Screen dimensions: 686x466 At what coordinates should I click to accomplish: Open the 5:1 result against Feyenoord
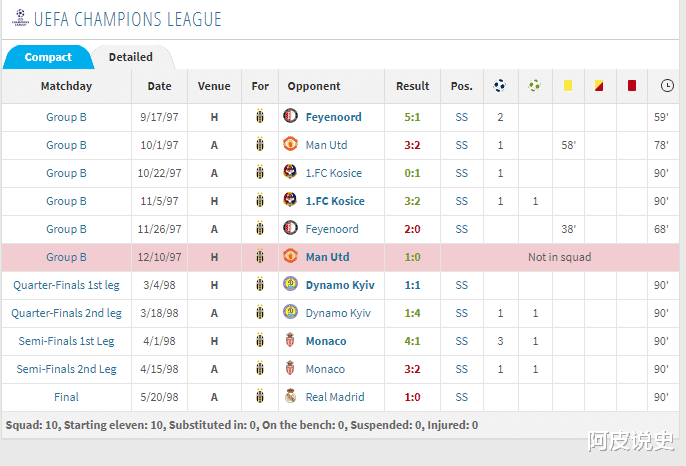click(x=412, y=117)
